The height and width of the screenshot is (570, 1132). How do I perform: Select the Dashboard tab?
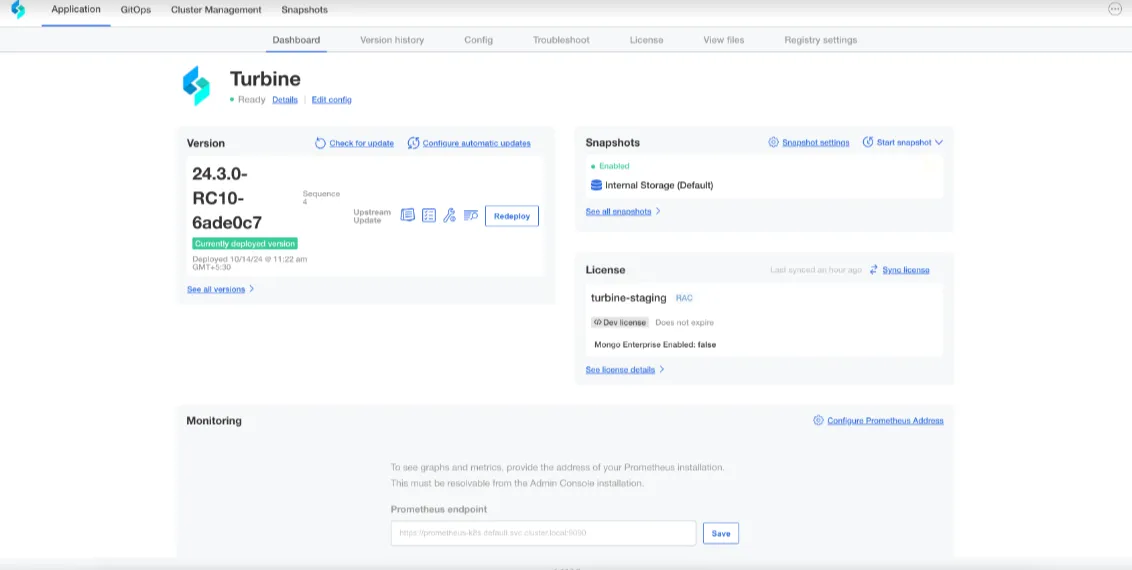point(296,40)
